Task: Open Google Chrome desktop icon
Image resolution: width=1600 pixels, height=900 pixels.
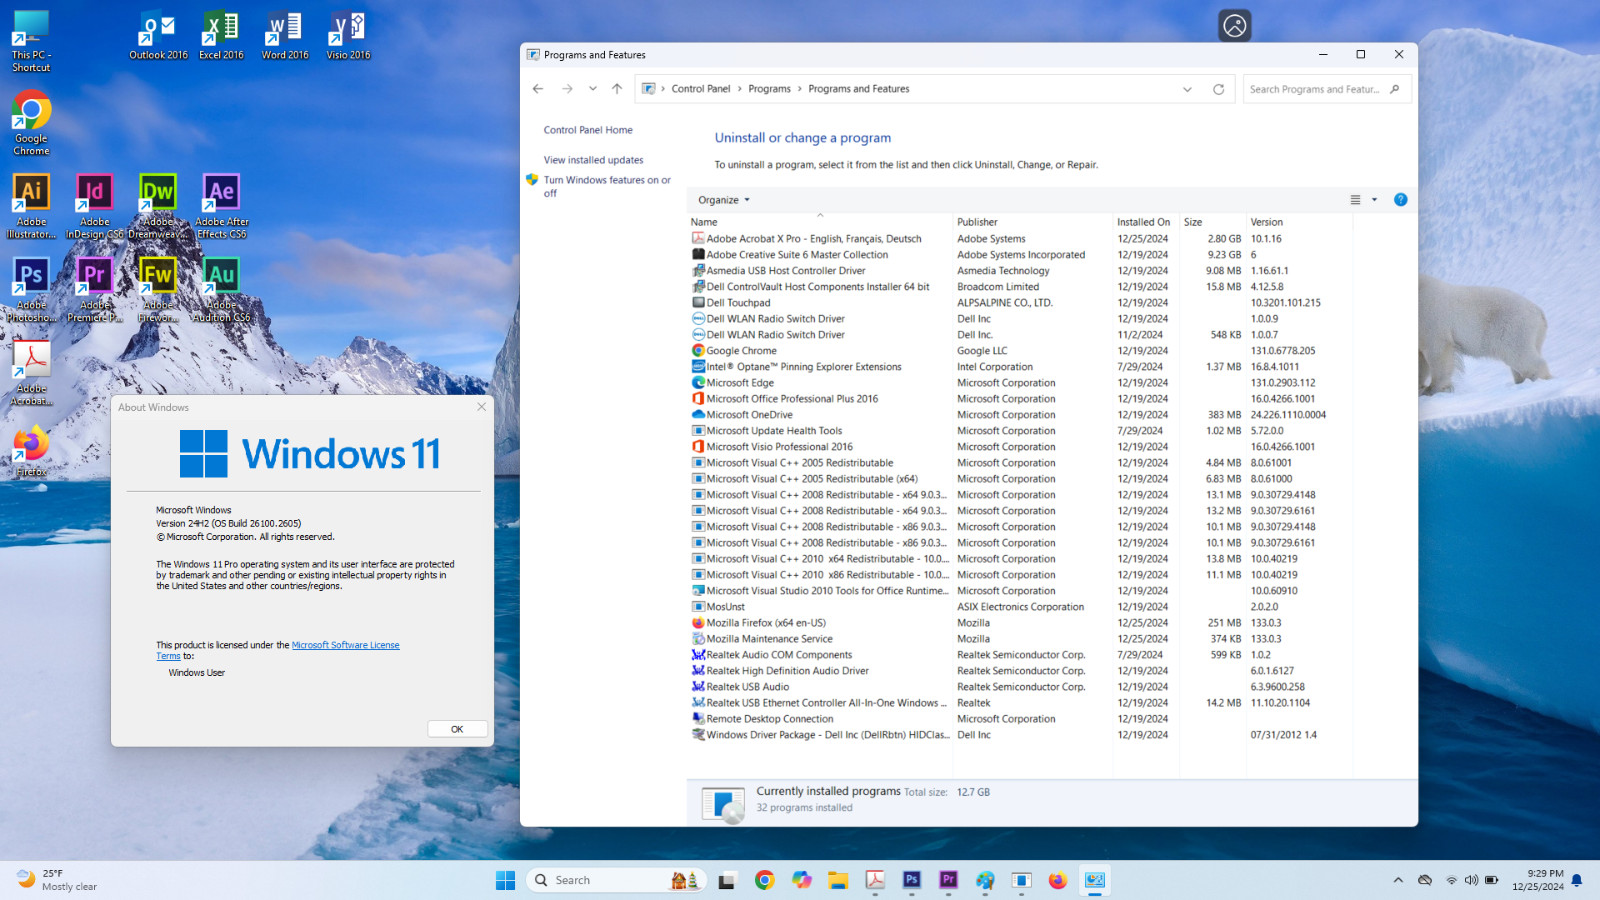Action: pyautogui.click(x=31, y=123)
